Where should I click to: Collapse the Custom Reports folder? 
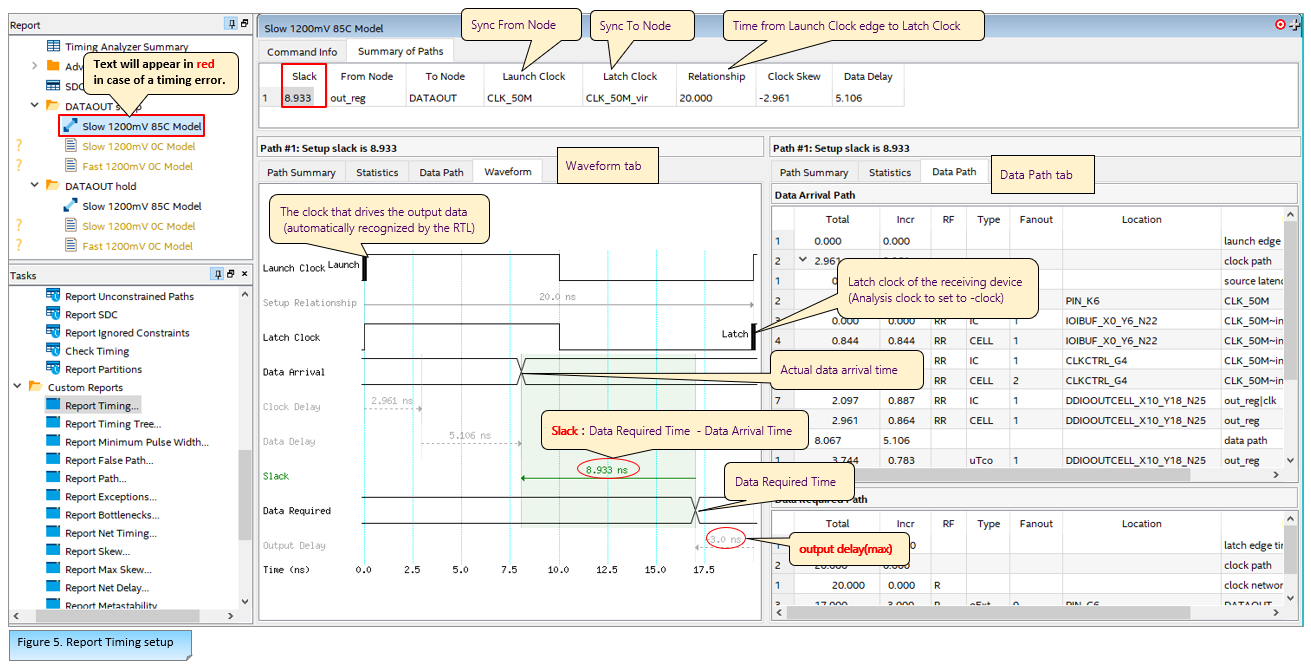click(x=18, y=387)
